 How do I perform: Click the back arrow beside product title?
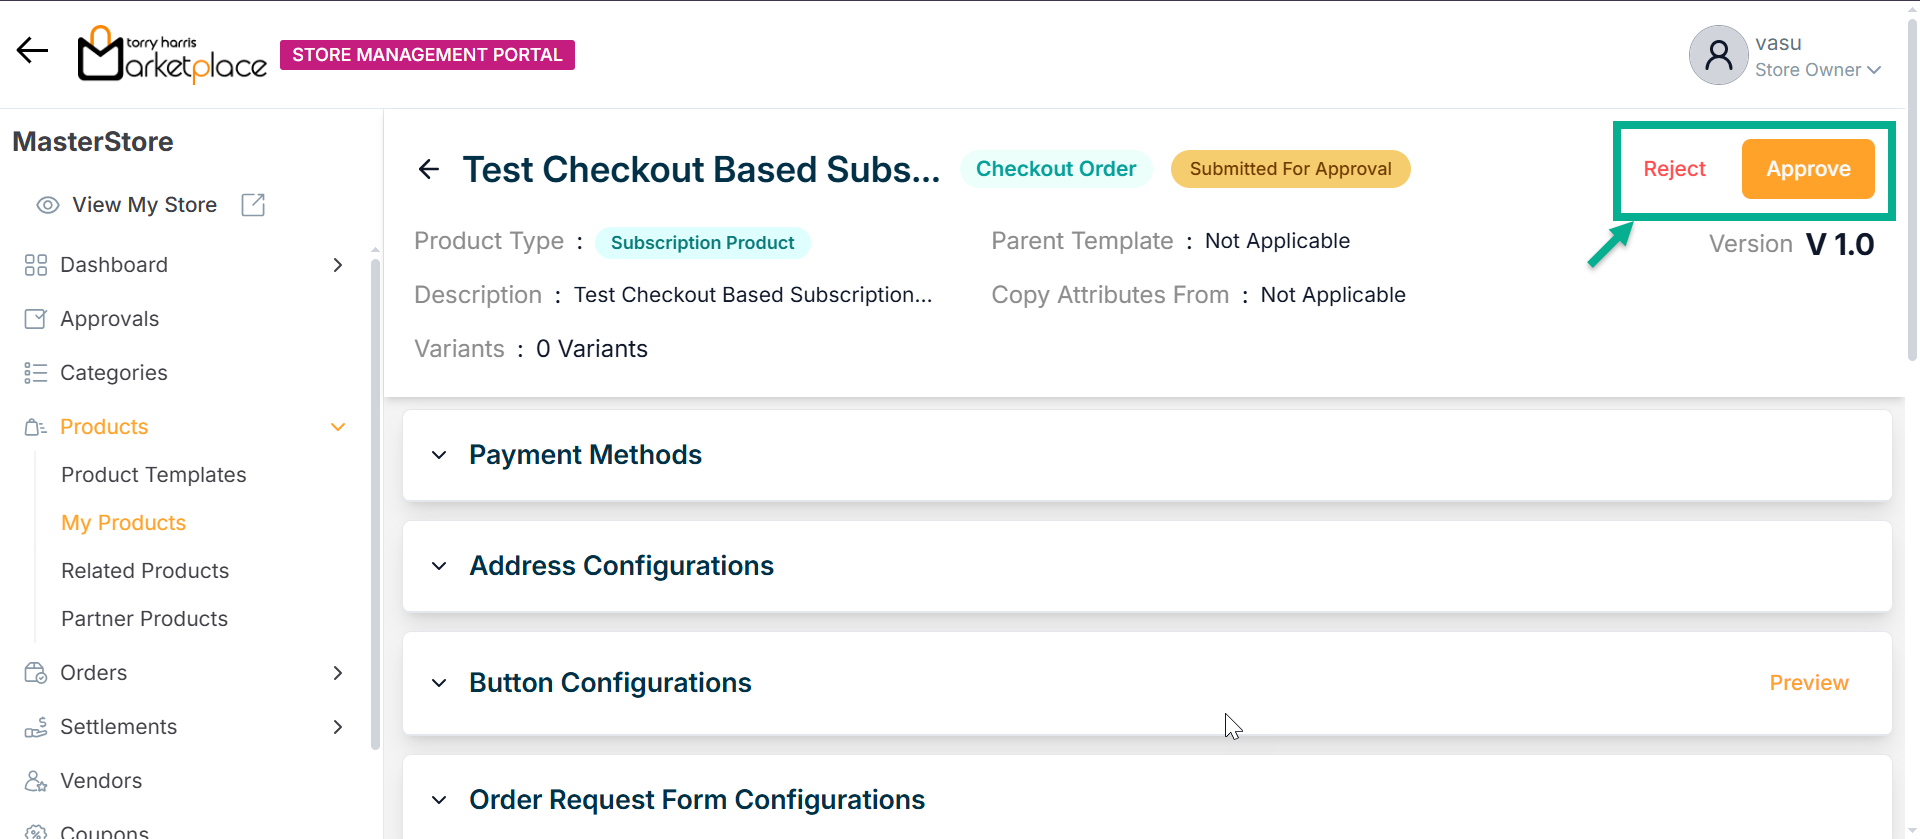[429, 170]
